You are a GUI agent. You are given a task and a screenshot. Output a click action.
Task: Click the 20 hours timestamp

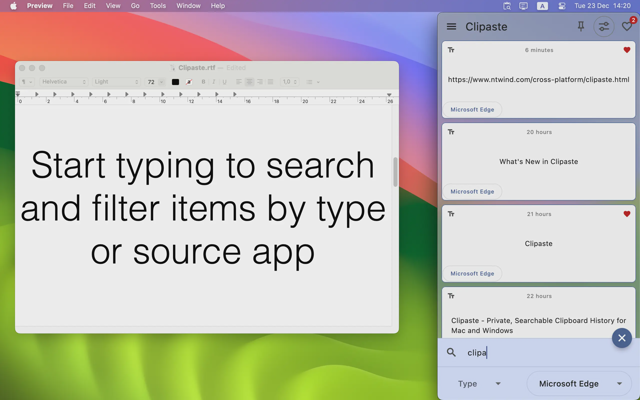point(539,132)
